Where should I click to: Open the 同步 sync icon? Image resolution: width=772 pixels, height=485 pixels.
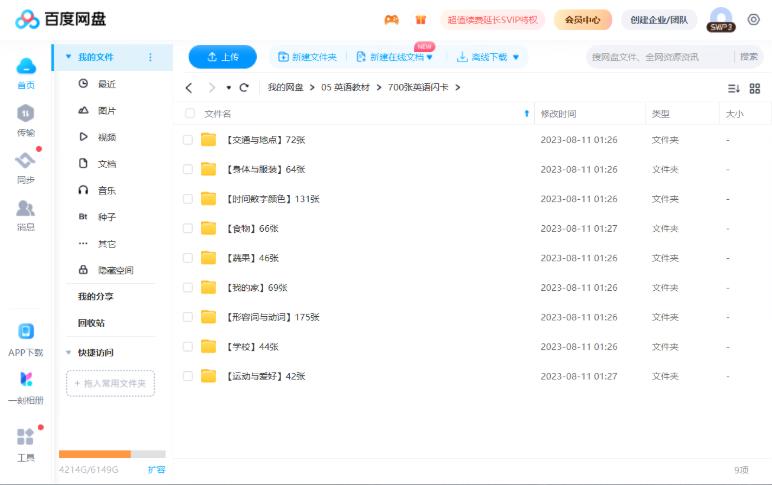[26, 160]
